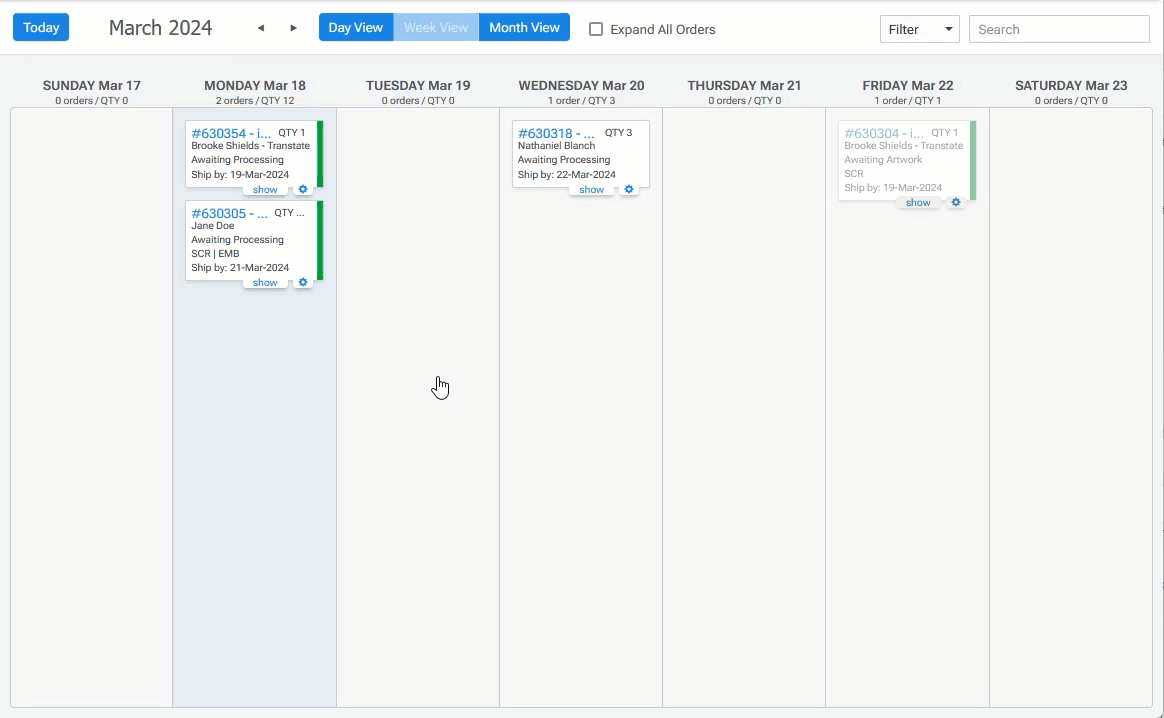Select THURSDAY Mar 21 column header
This screenshot has width=1164, height=718.
coord(745,85)
